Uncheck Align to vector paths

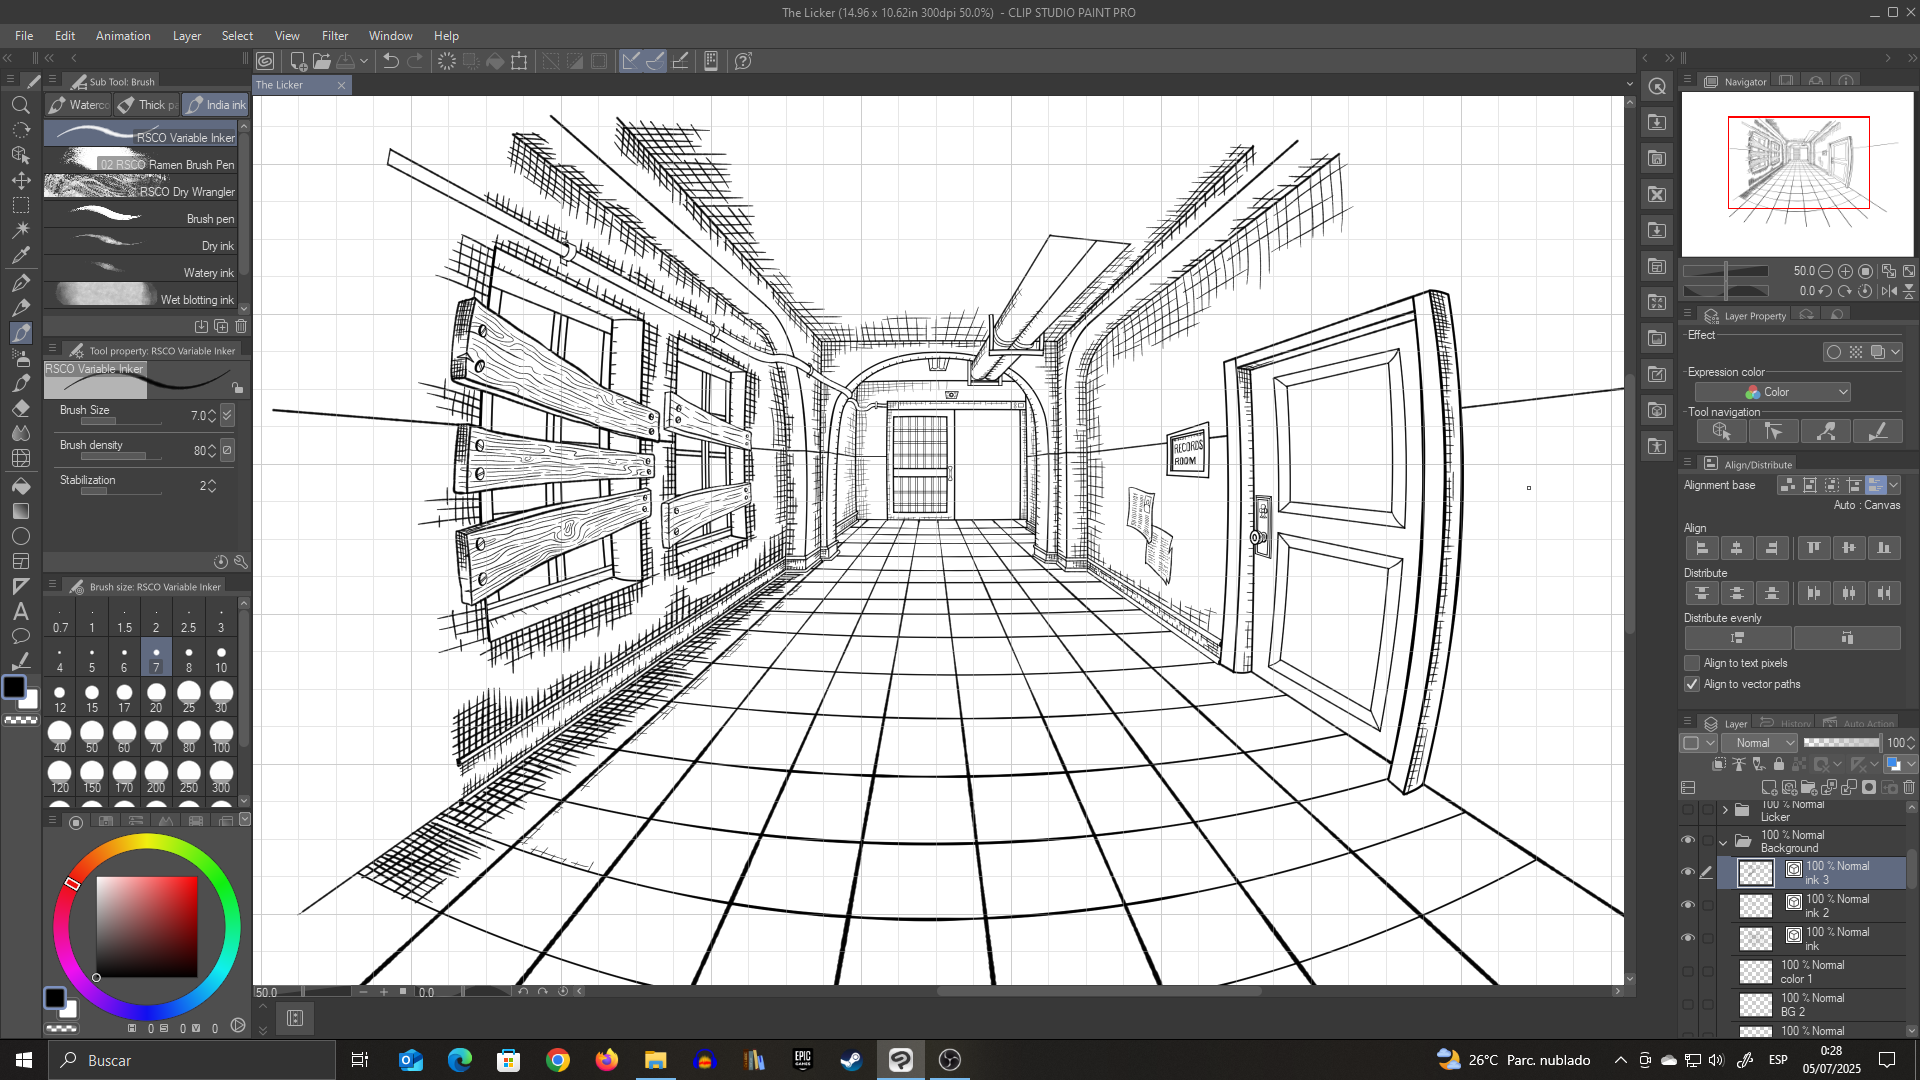(1692, 684)
